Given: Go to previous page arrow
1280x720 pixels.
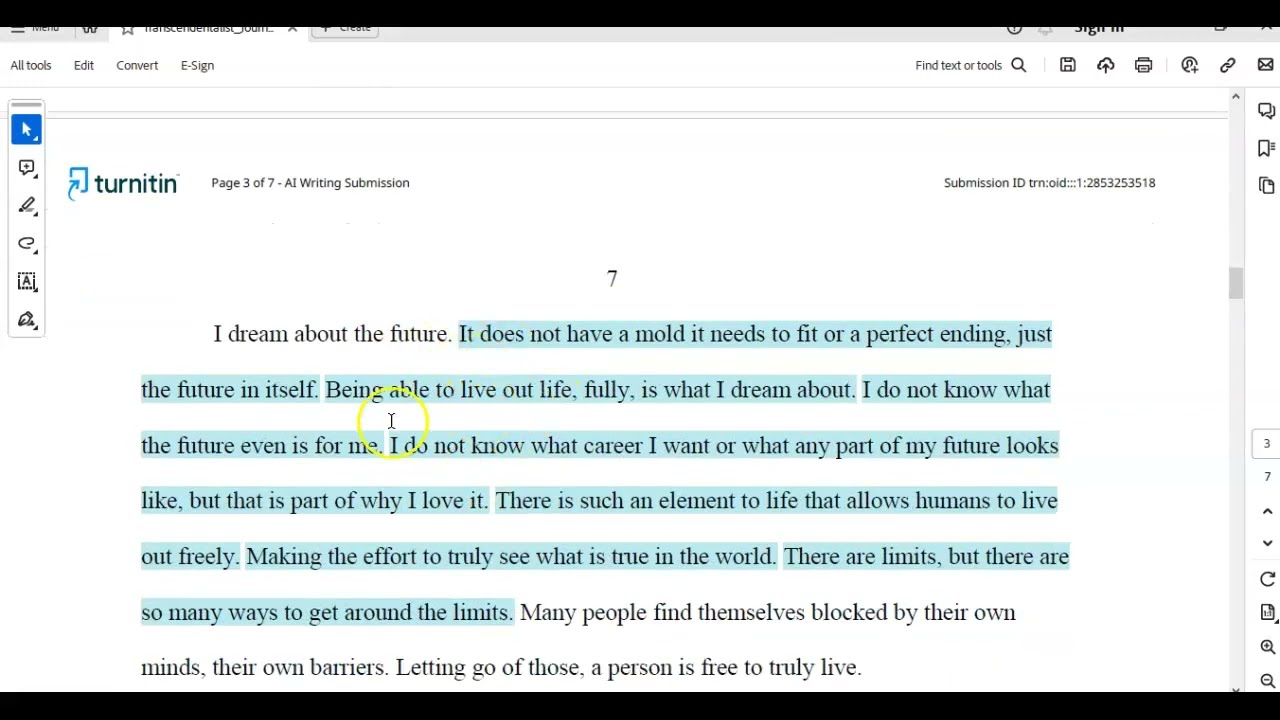Looking at the screenshot, I should tap(1267, 511).
